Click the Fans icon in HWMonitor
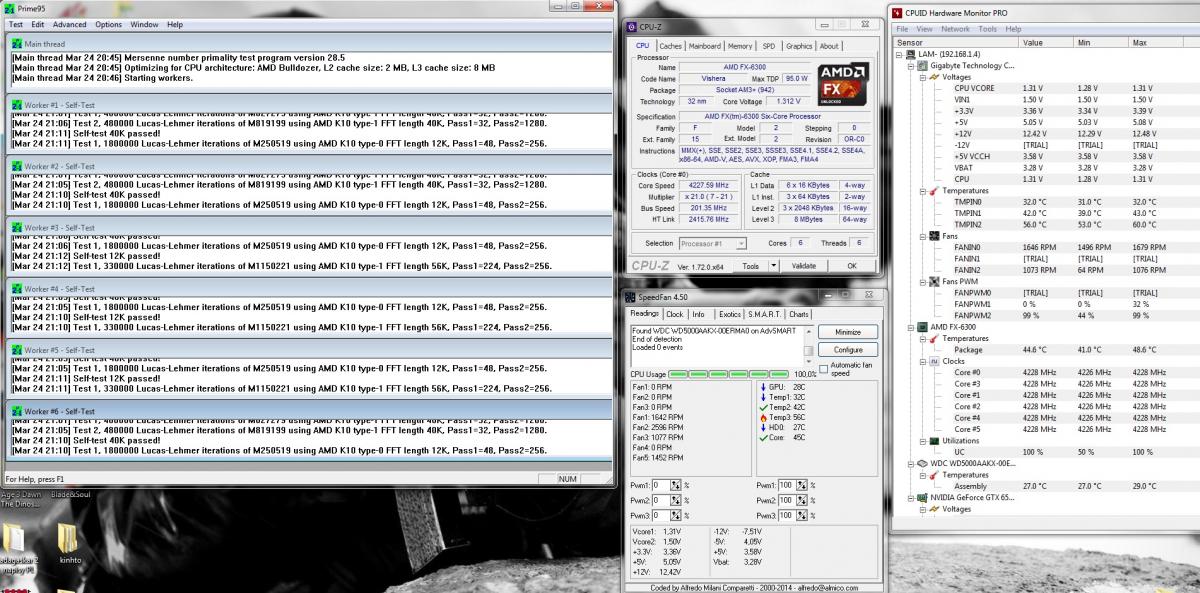The width and height of the screenshot is (1200, 593). [x=934, y=236]
